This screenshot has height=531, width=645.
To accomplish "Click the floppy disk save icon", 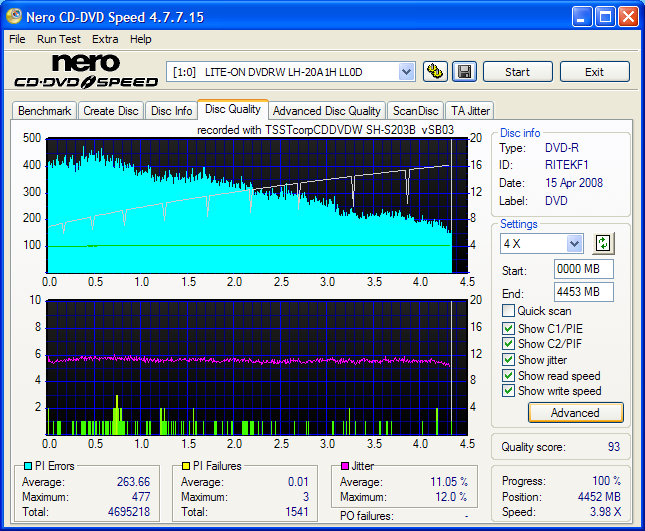I will point(464,72).
